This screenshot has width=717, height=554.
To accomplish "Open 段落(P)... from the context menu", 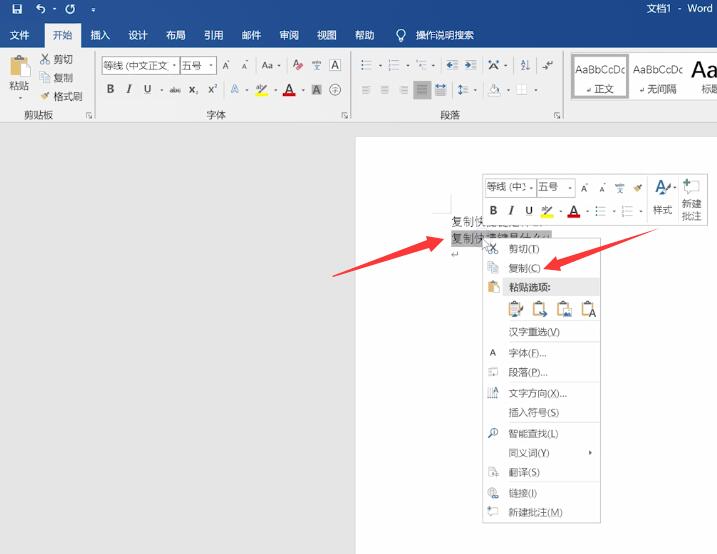I will click(x=542, y=373).
